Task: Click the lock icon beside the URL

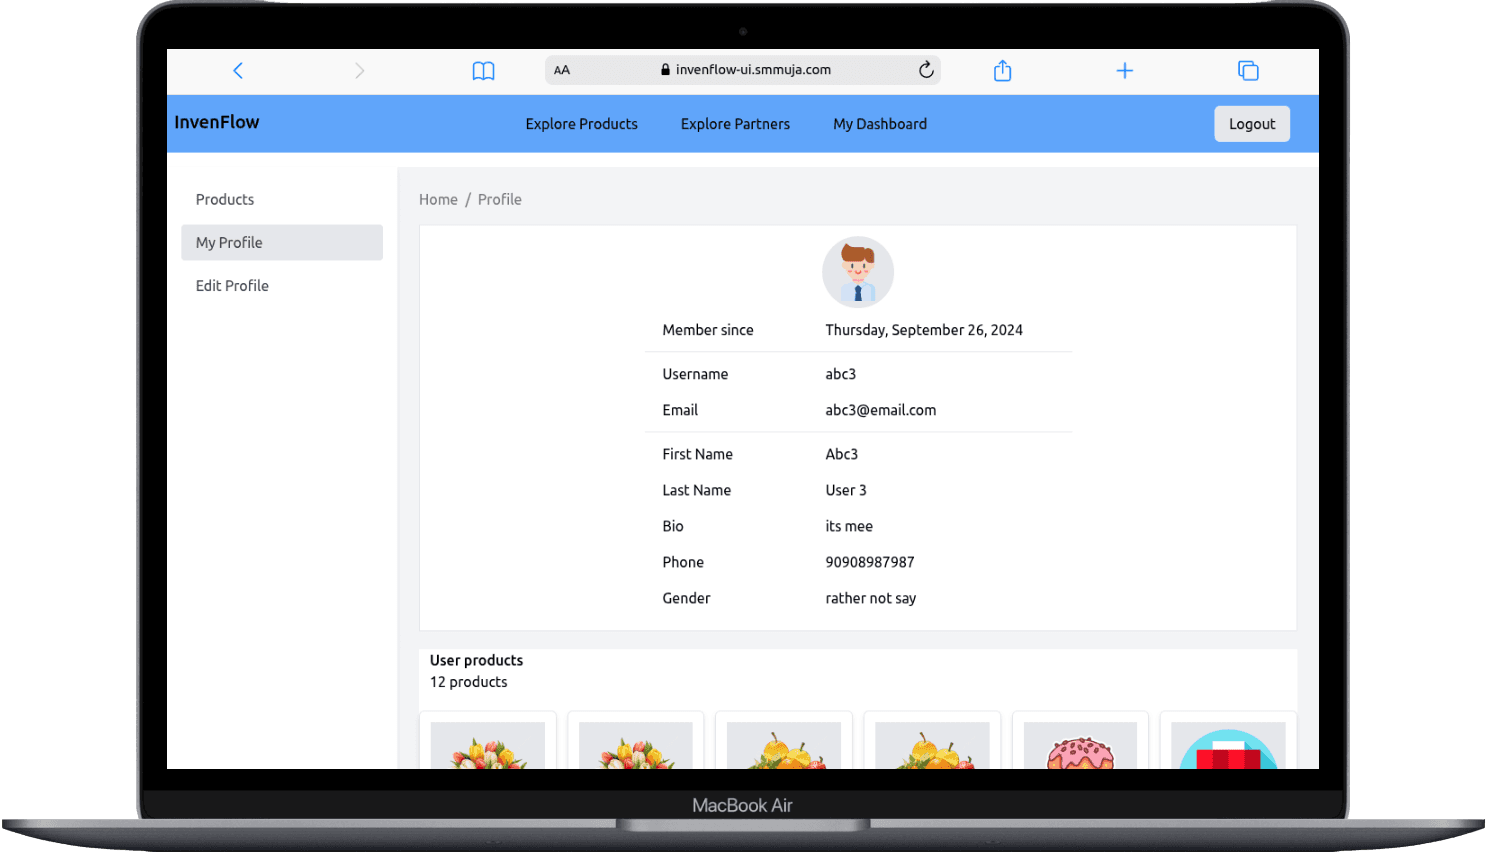Action: point(666,69)
